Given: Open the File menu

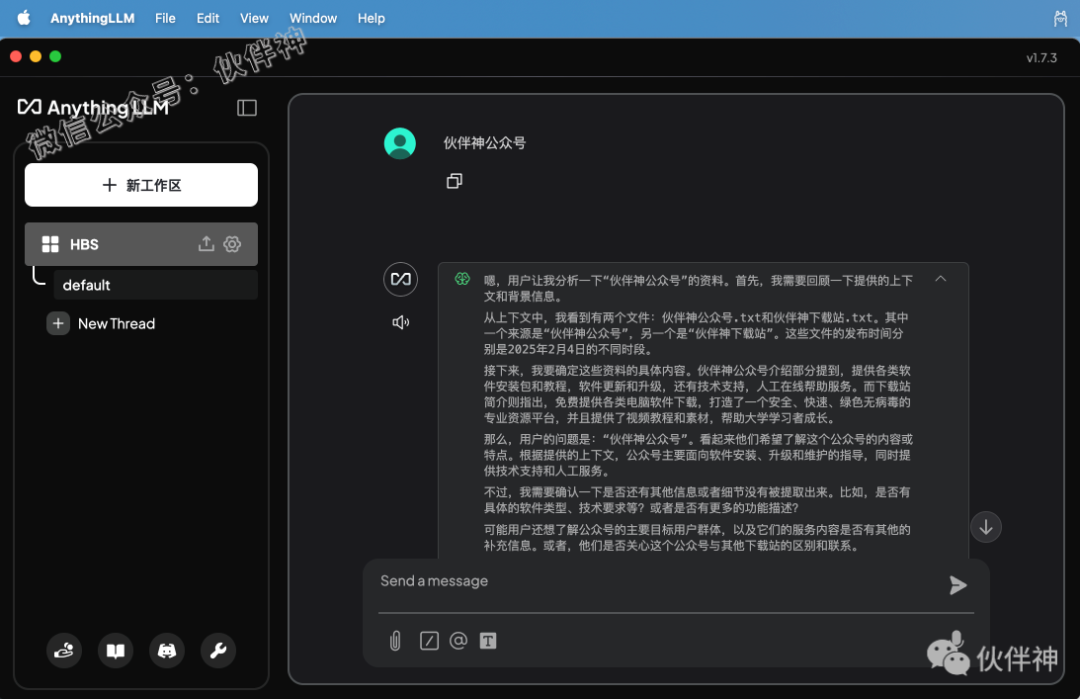Looking at the screenshot, I should (165, 18).
